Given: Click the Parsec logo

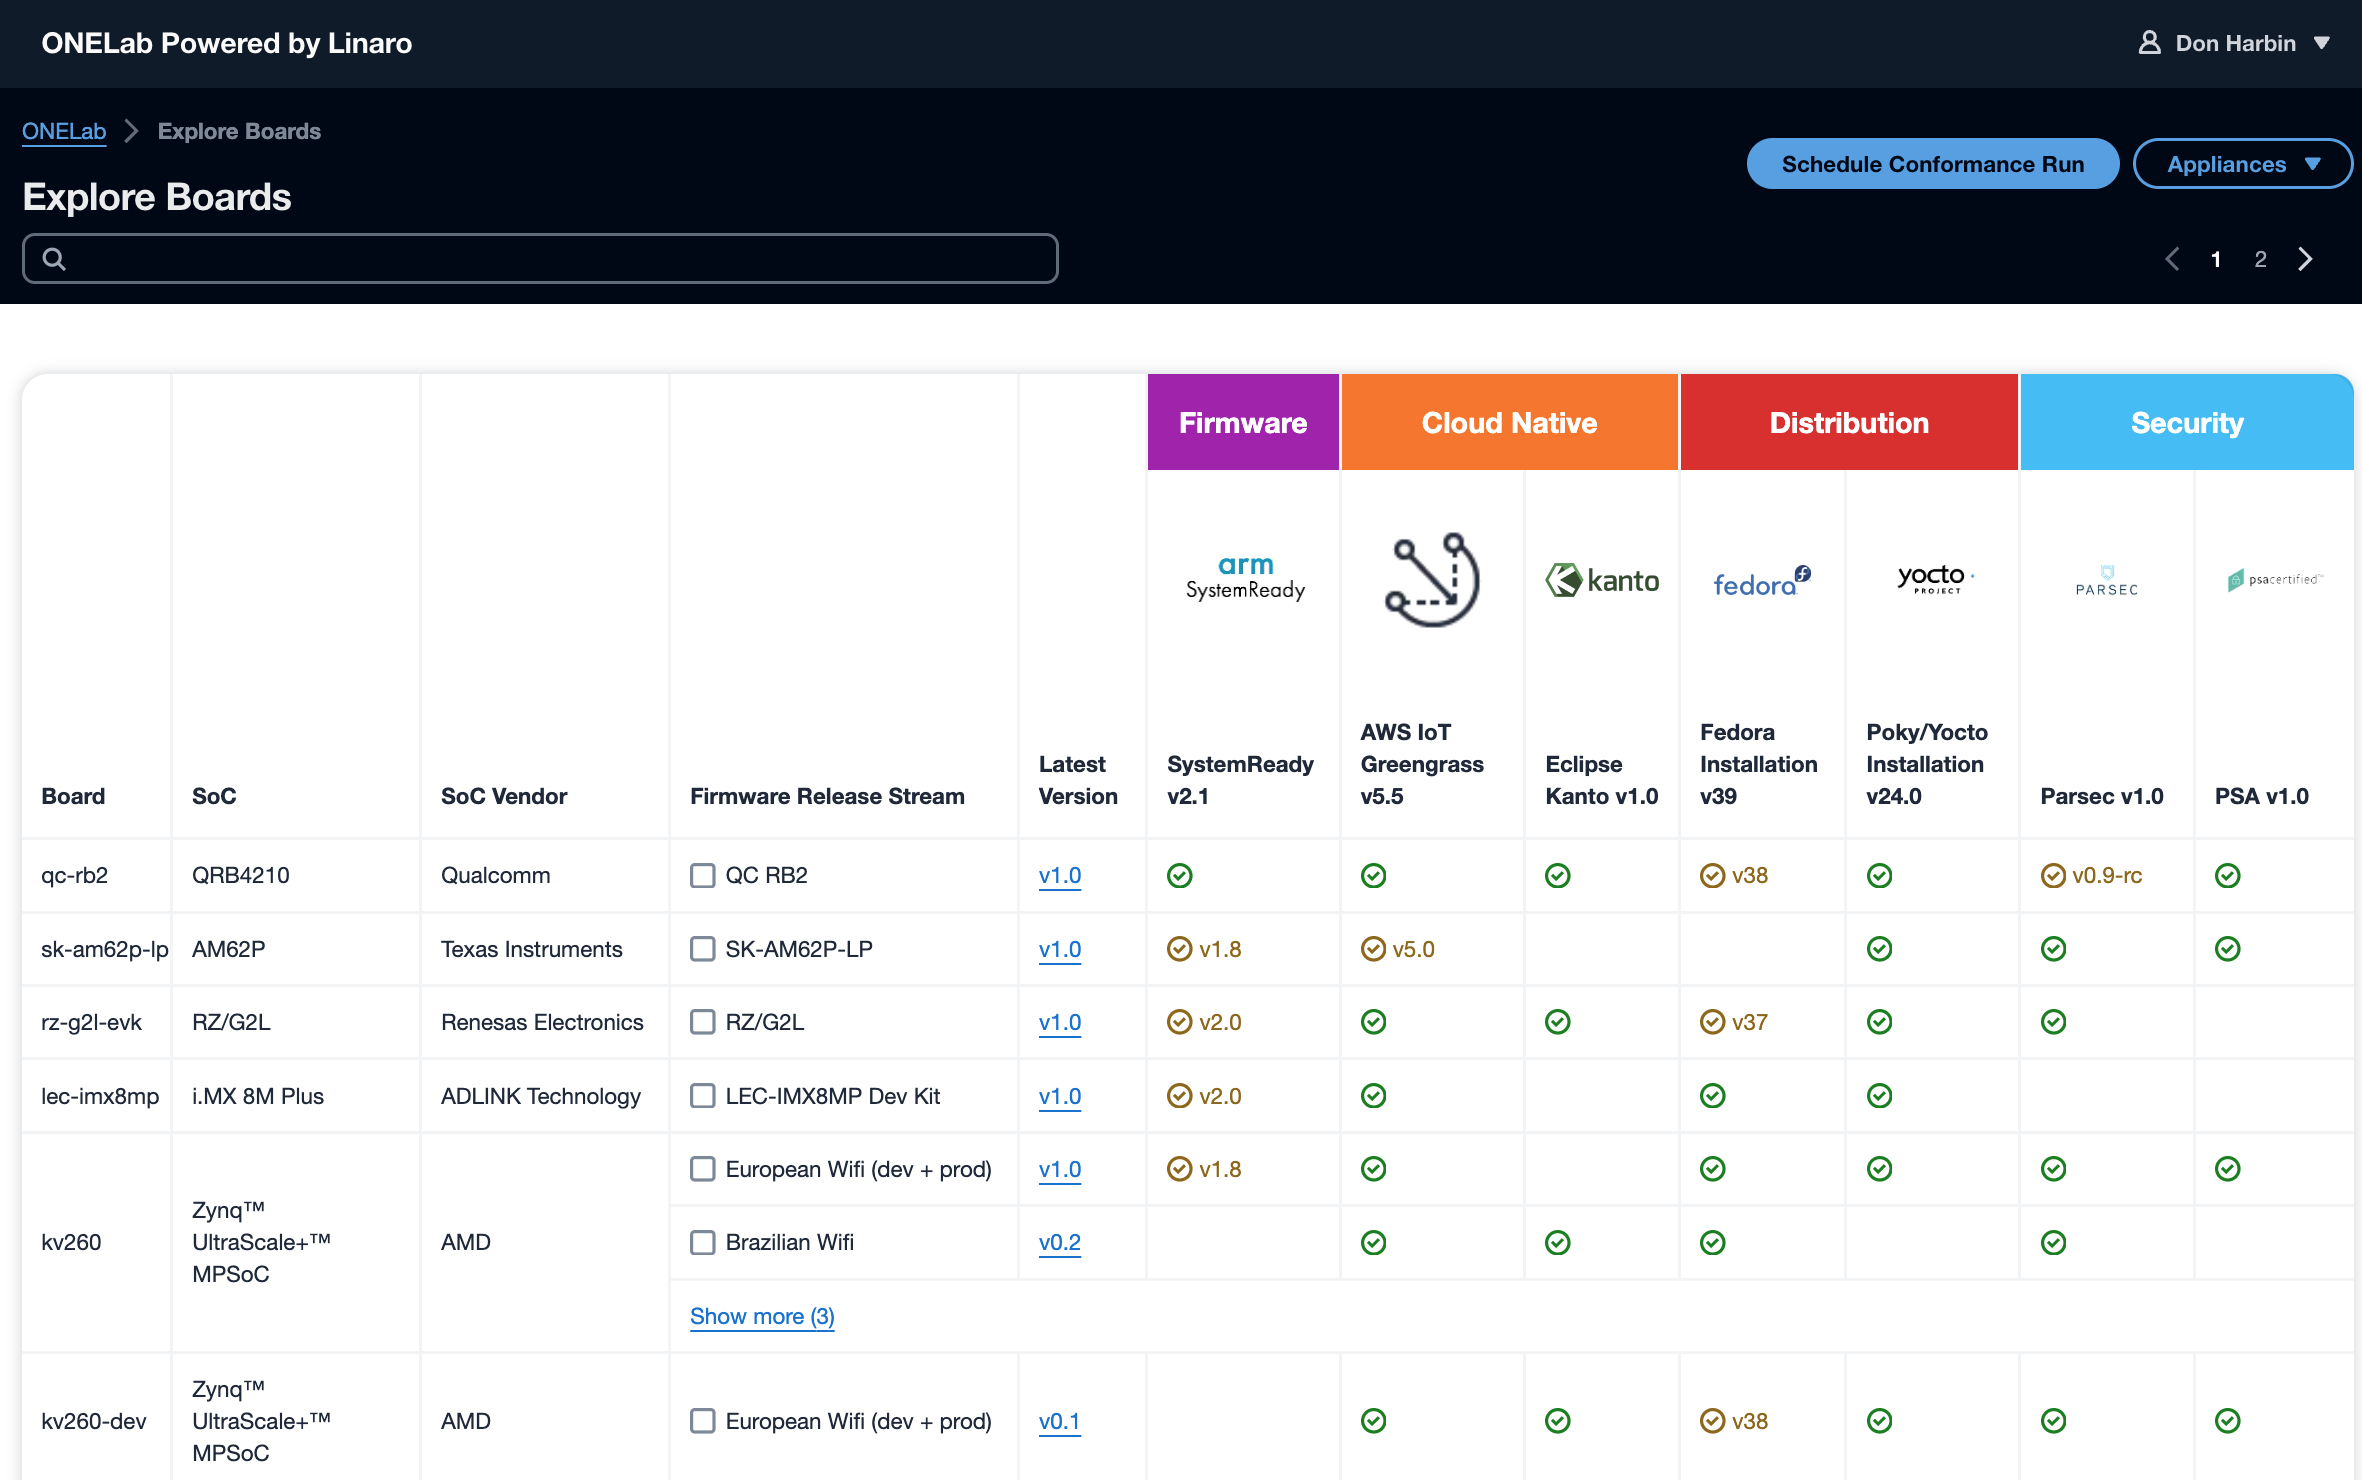Looking at the screenshot, I should 2107,581.
